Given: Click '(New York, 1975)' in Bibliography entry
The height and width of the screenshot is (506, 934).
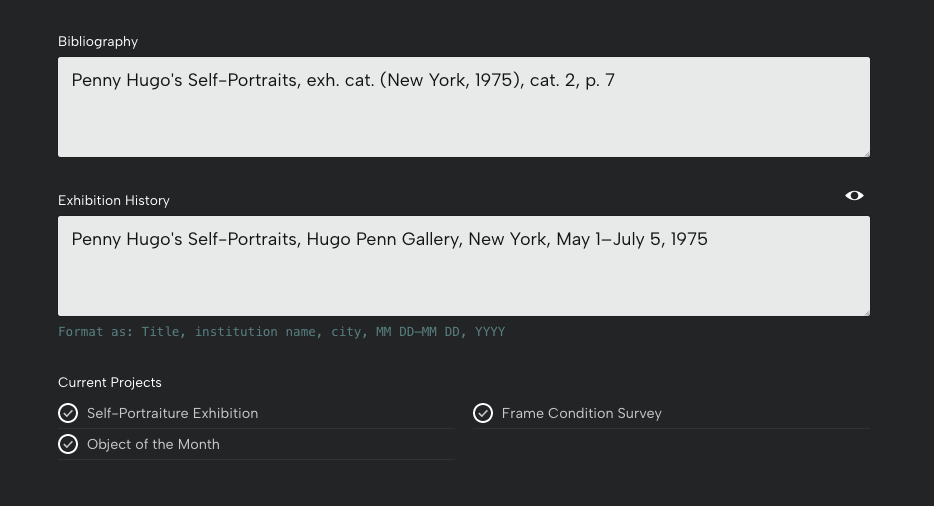Looking at the screenshot, I should [451, 79].
